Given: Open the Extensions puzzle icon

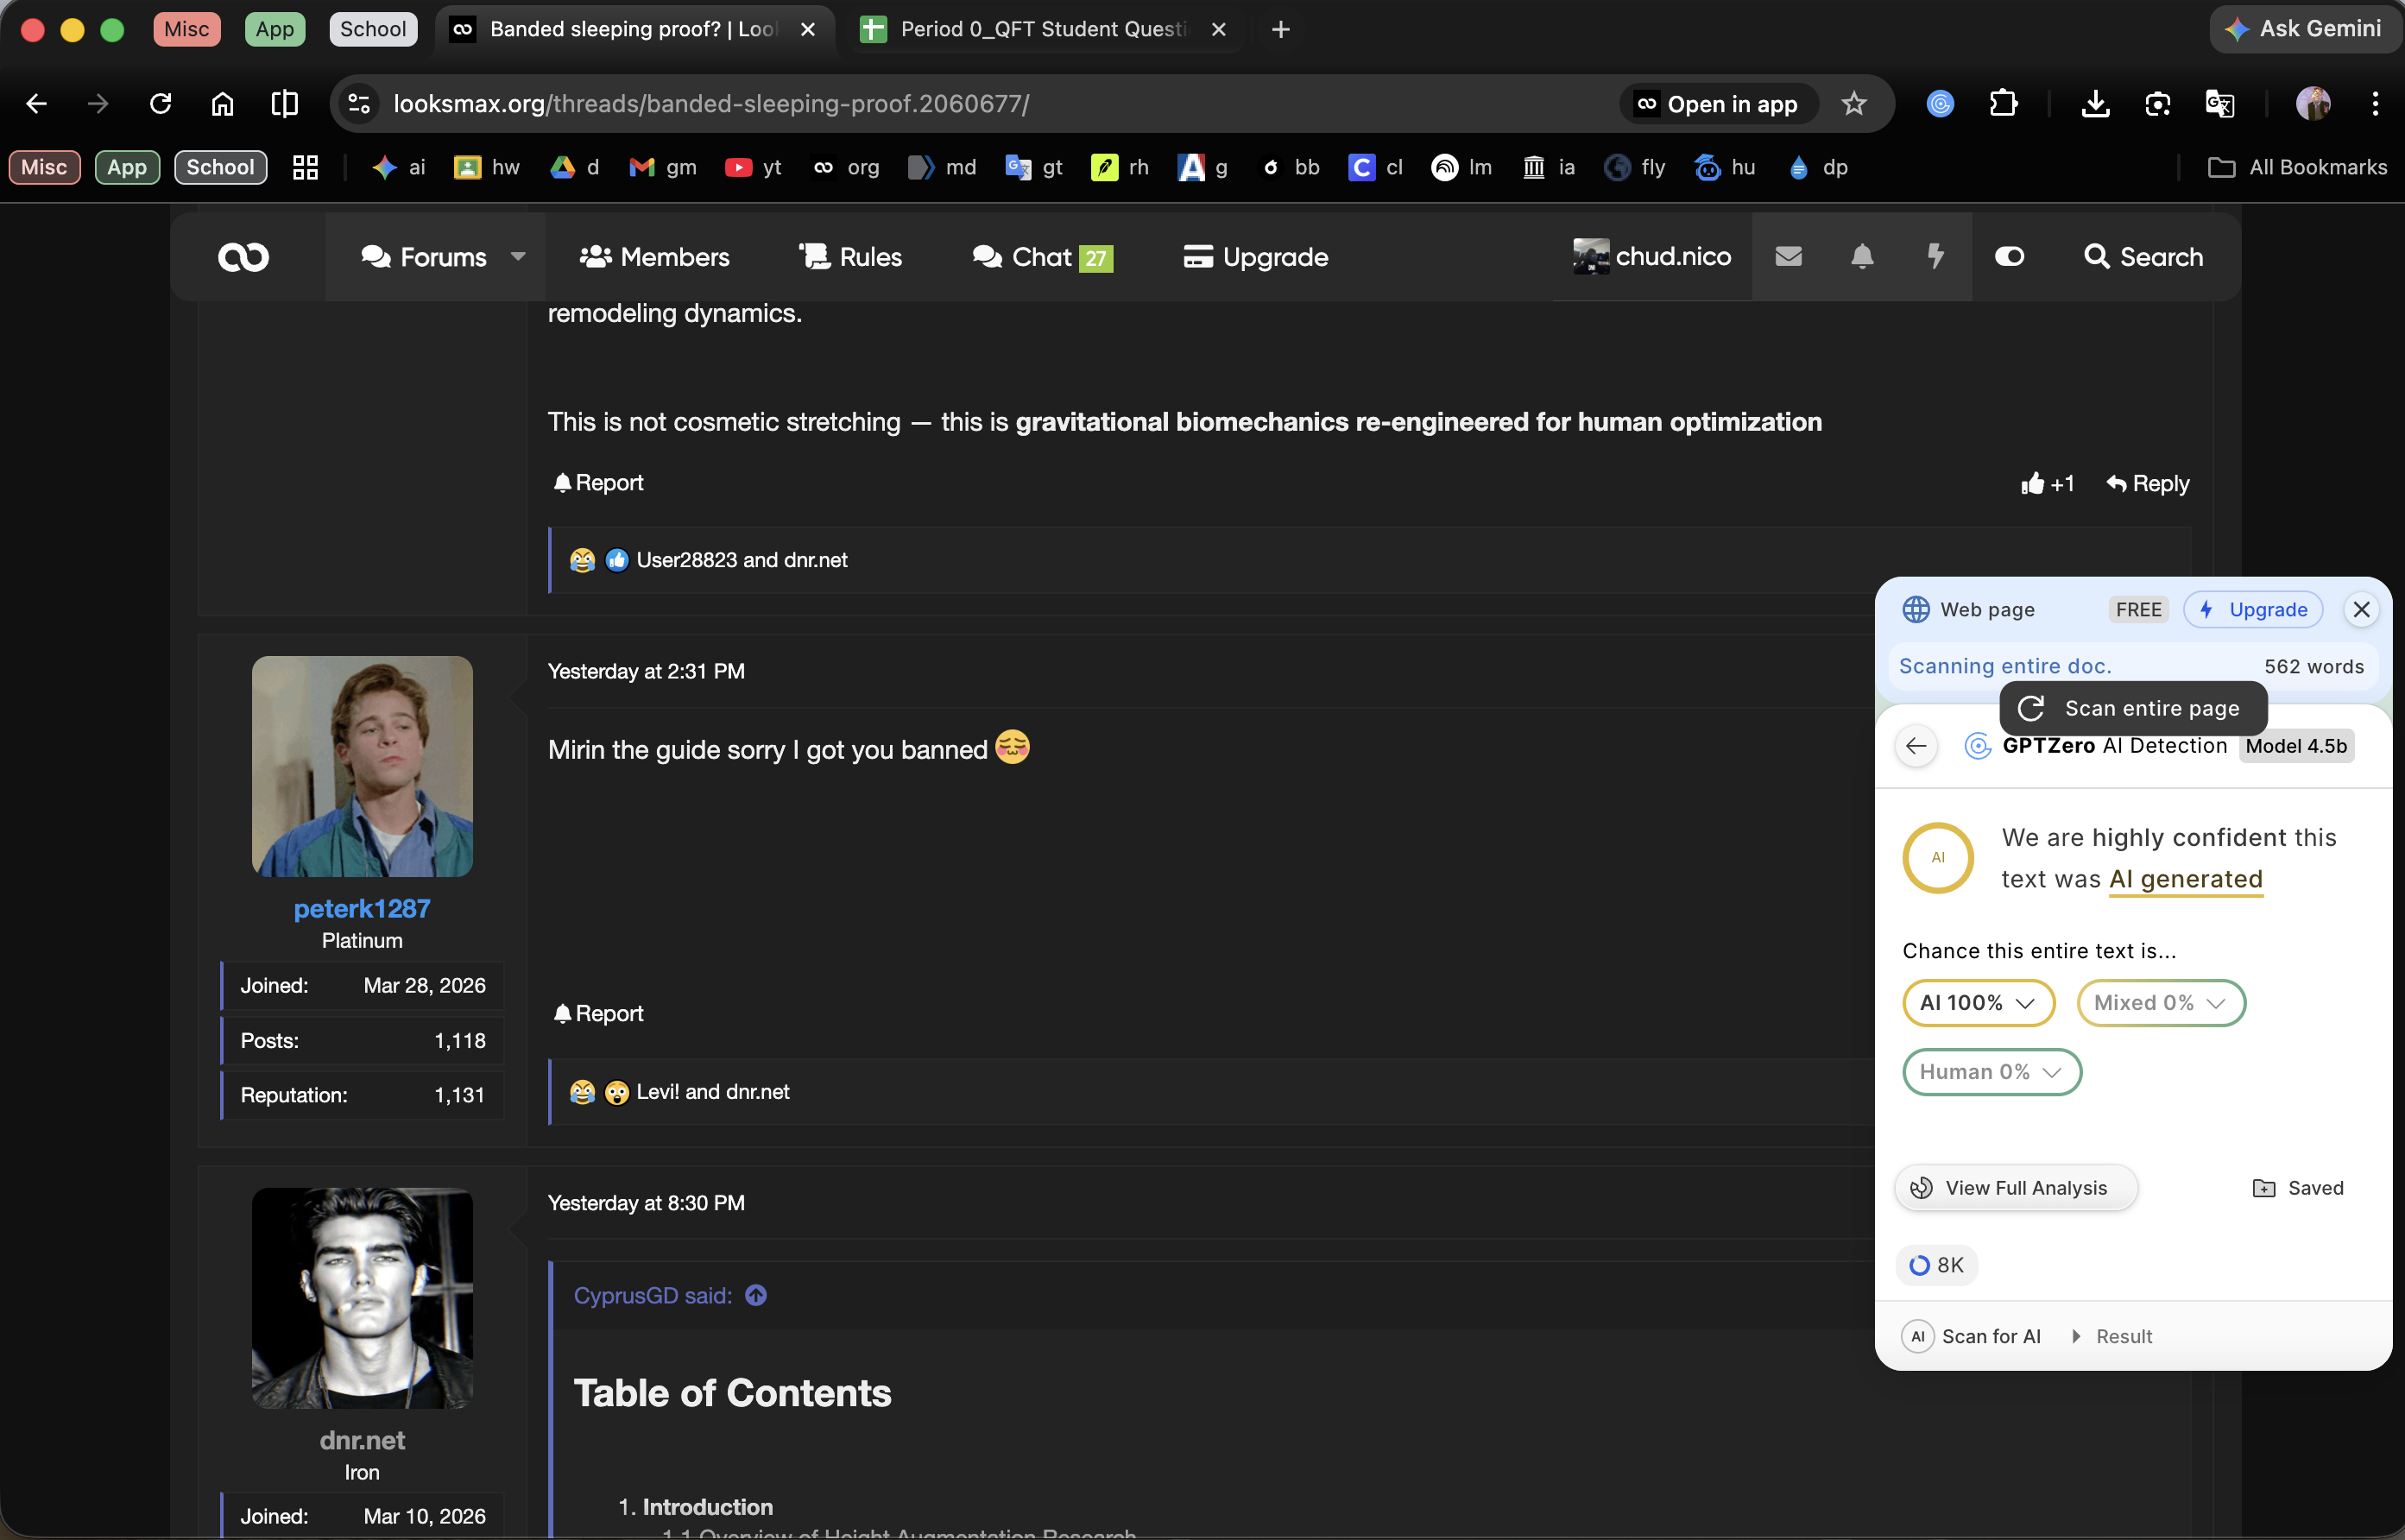Looking at the screenshot, I should pos(2003,103).
